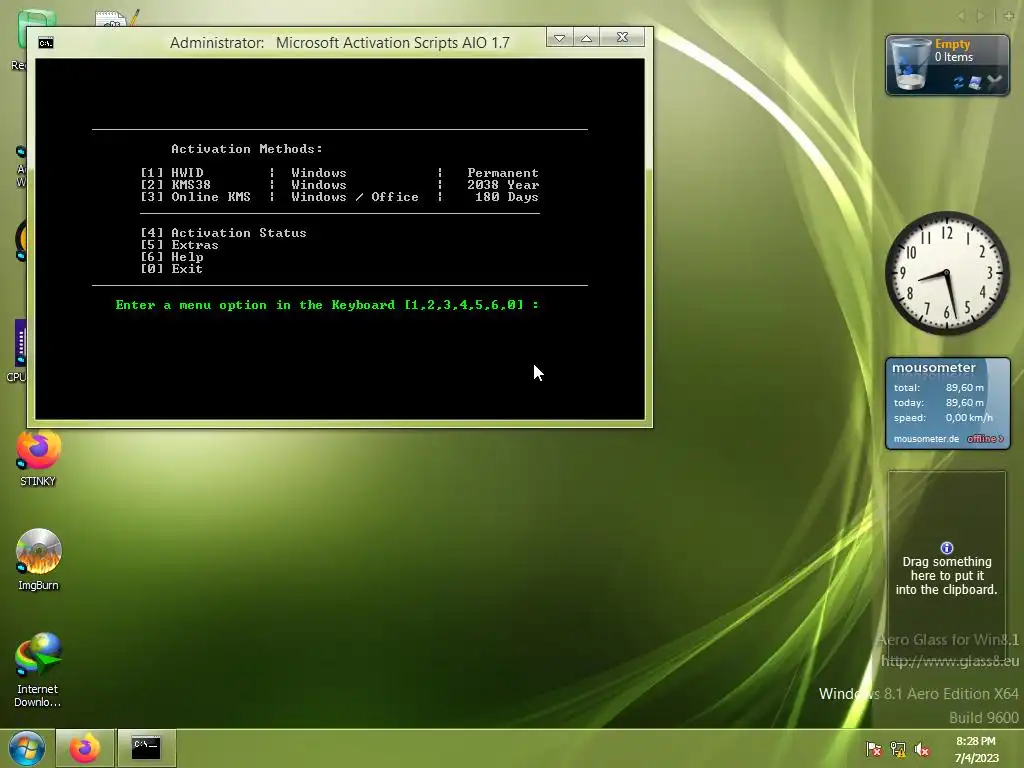
Task: Click the mousometer speed 0,00 km/h value
Action: pos(969,418)
